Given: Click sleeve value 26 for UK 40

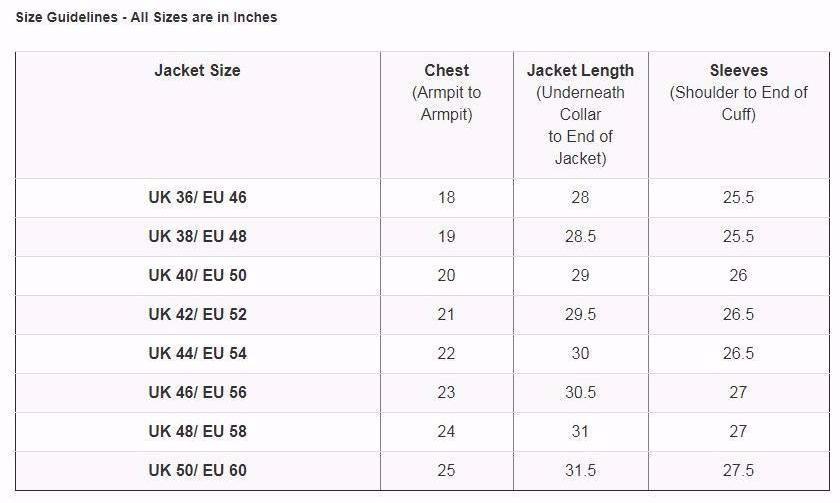Looking at the screenshot, I should [x=738, y=275].
